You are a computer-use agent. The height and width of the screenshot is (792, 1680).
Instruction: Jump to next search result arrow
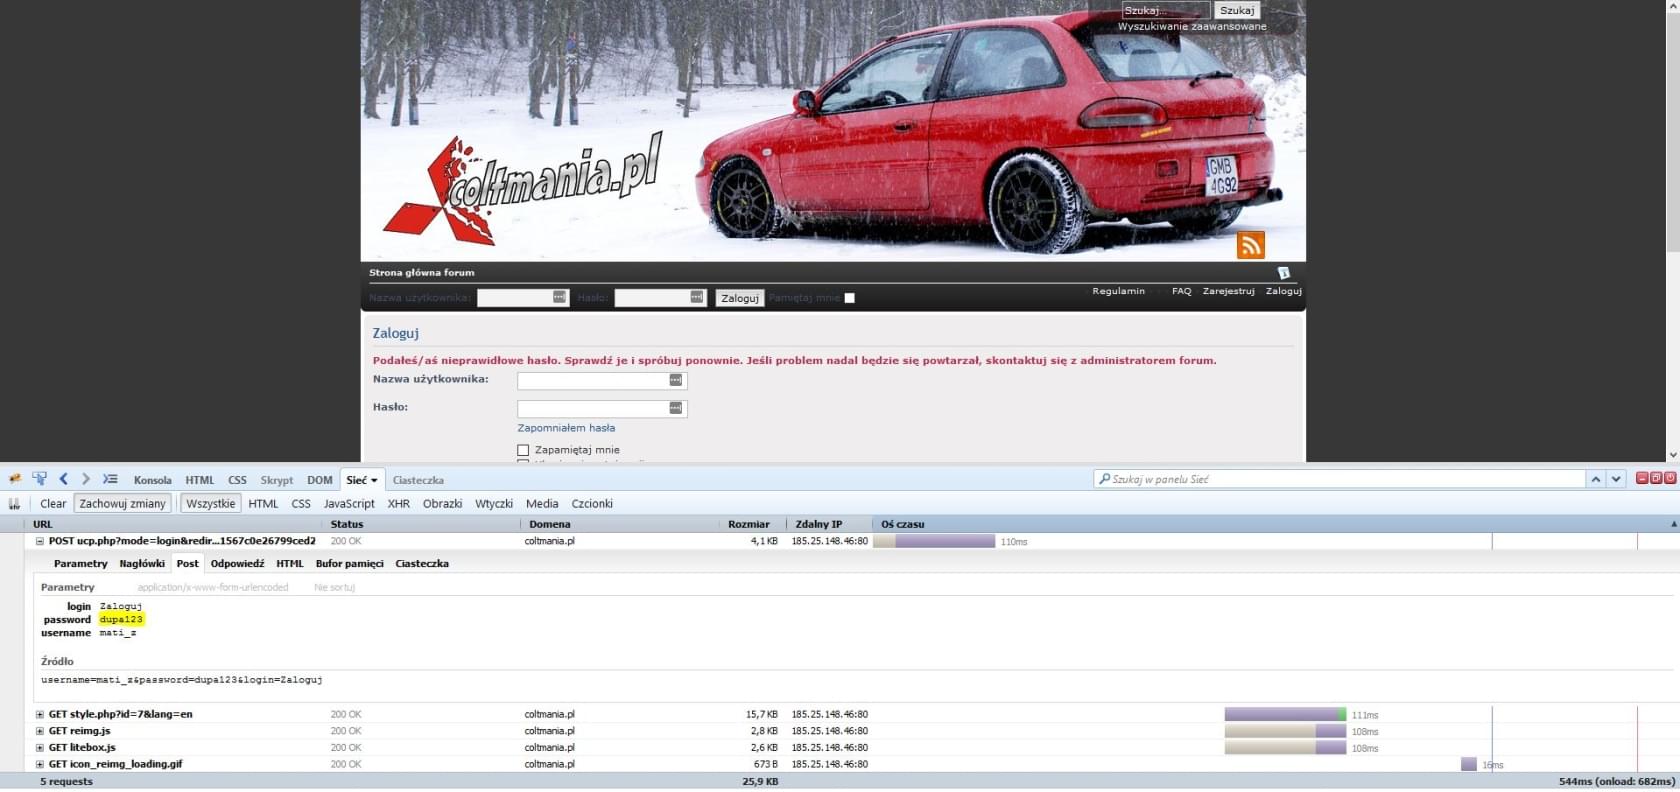click(1616, 479)
